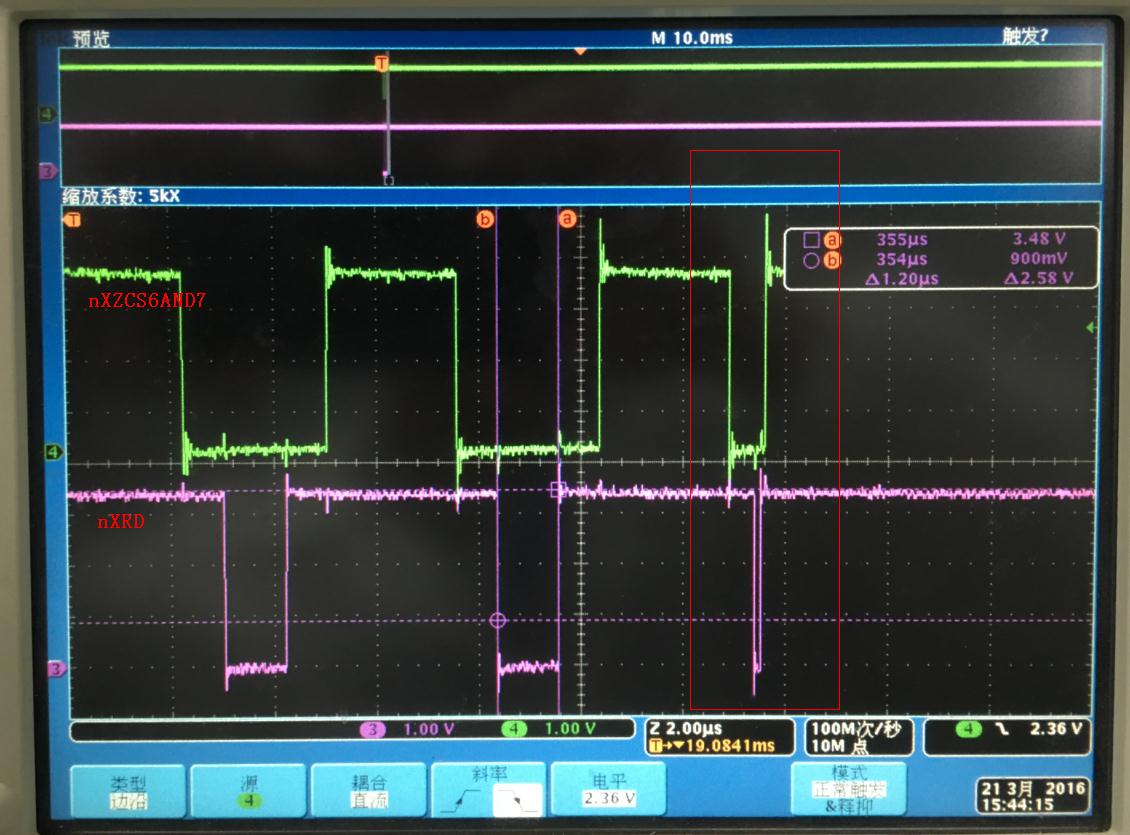1130x835 pixels.
Task: Click the Δ1.20µs time delta value
Action: (x=901, y=279)
